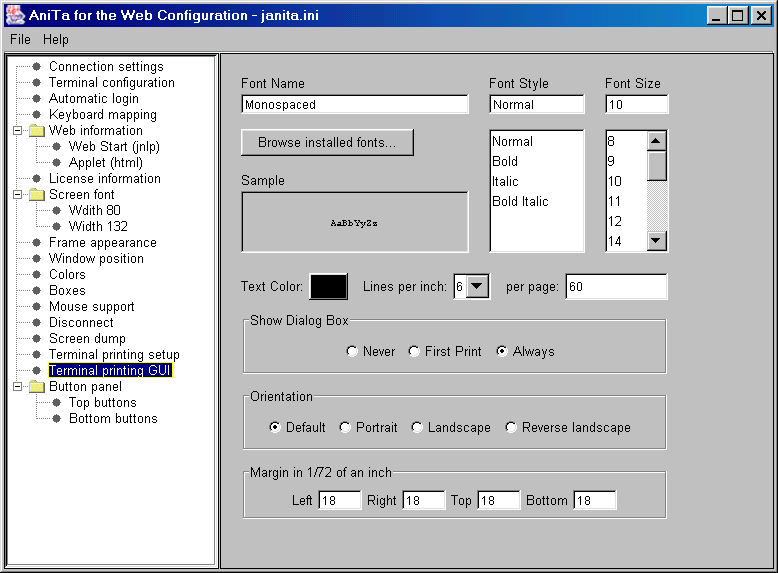Collapse the Screen font tree node

17,195
